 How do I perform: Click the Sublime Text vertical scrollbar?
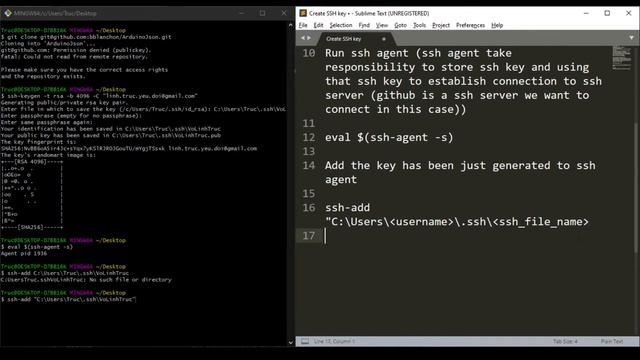click(x=636, y=188)
